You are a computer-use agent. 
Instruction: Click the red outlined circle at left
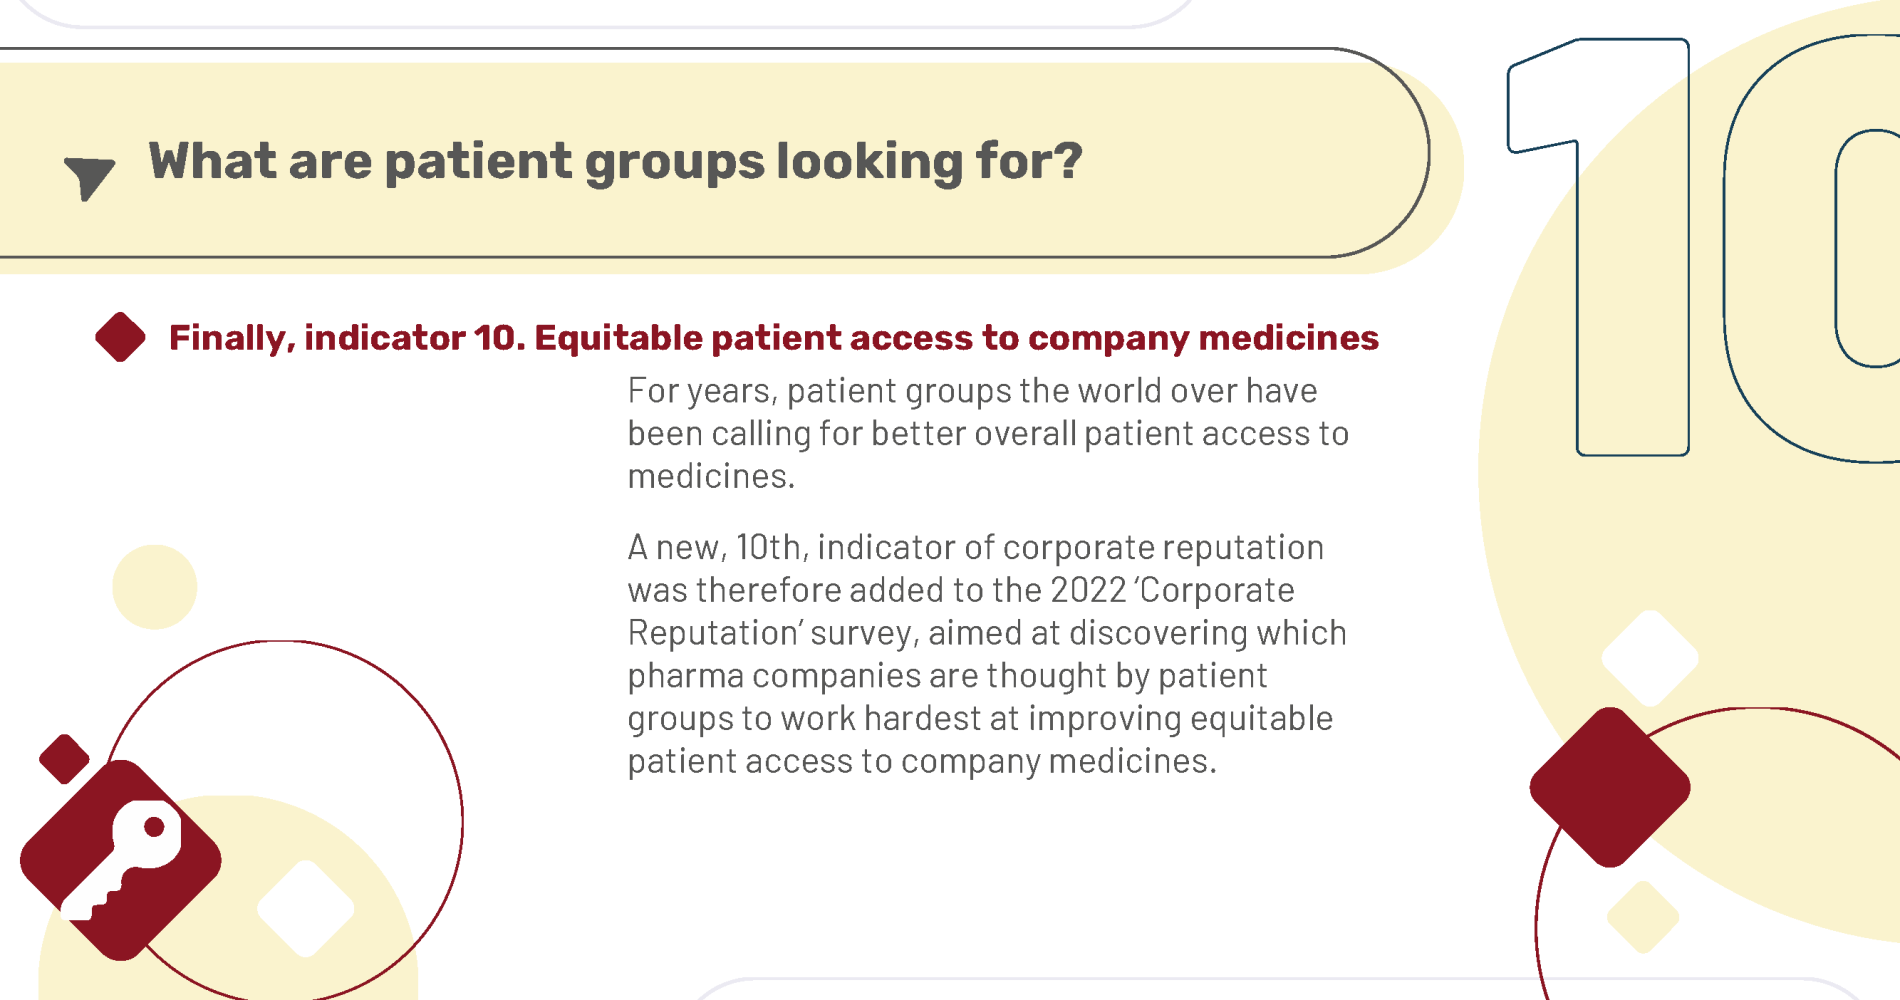coord(282,821)
